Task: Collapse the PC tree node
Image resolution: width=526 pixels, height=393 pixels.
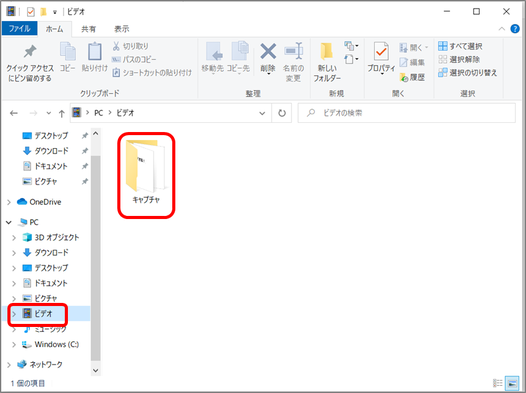Action: [x=9, y=222]
